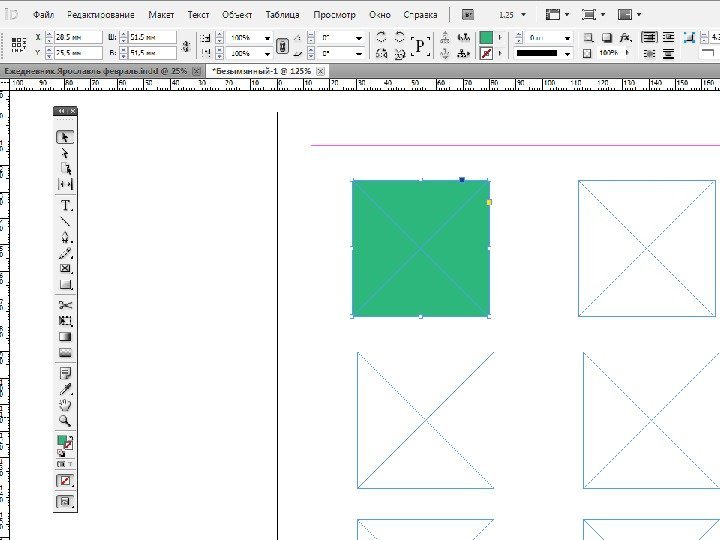This screenshot has height=540, width=720.
Task: Open scale X percentage dropdown
Action: tap(267, 38)
